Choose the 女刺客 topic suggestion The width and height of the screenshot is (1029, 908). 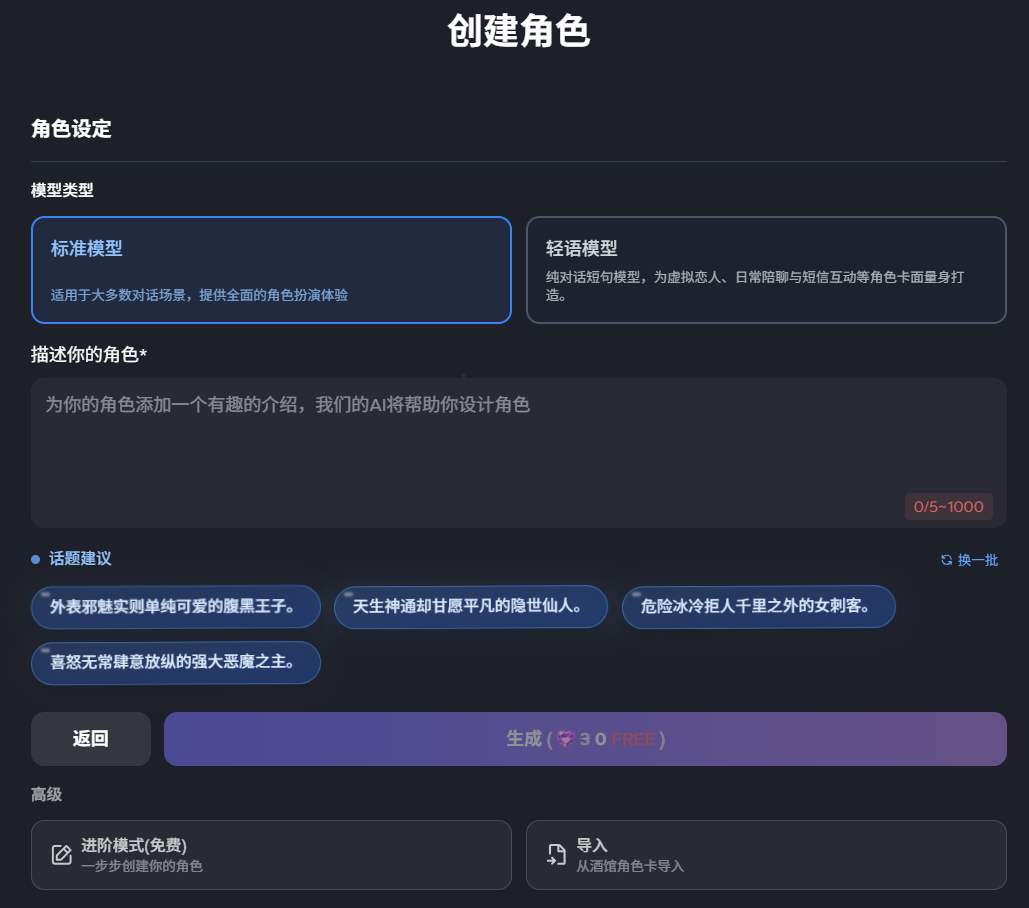click(x=758, y=606)
